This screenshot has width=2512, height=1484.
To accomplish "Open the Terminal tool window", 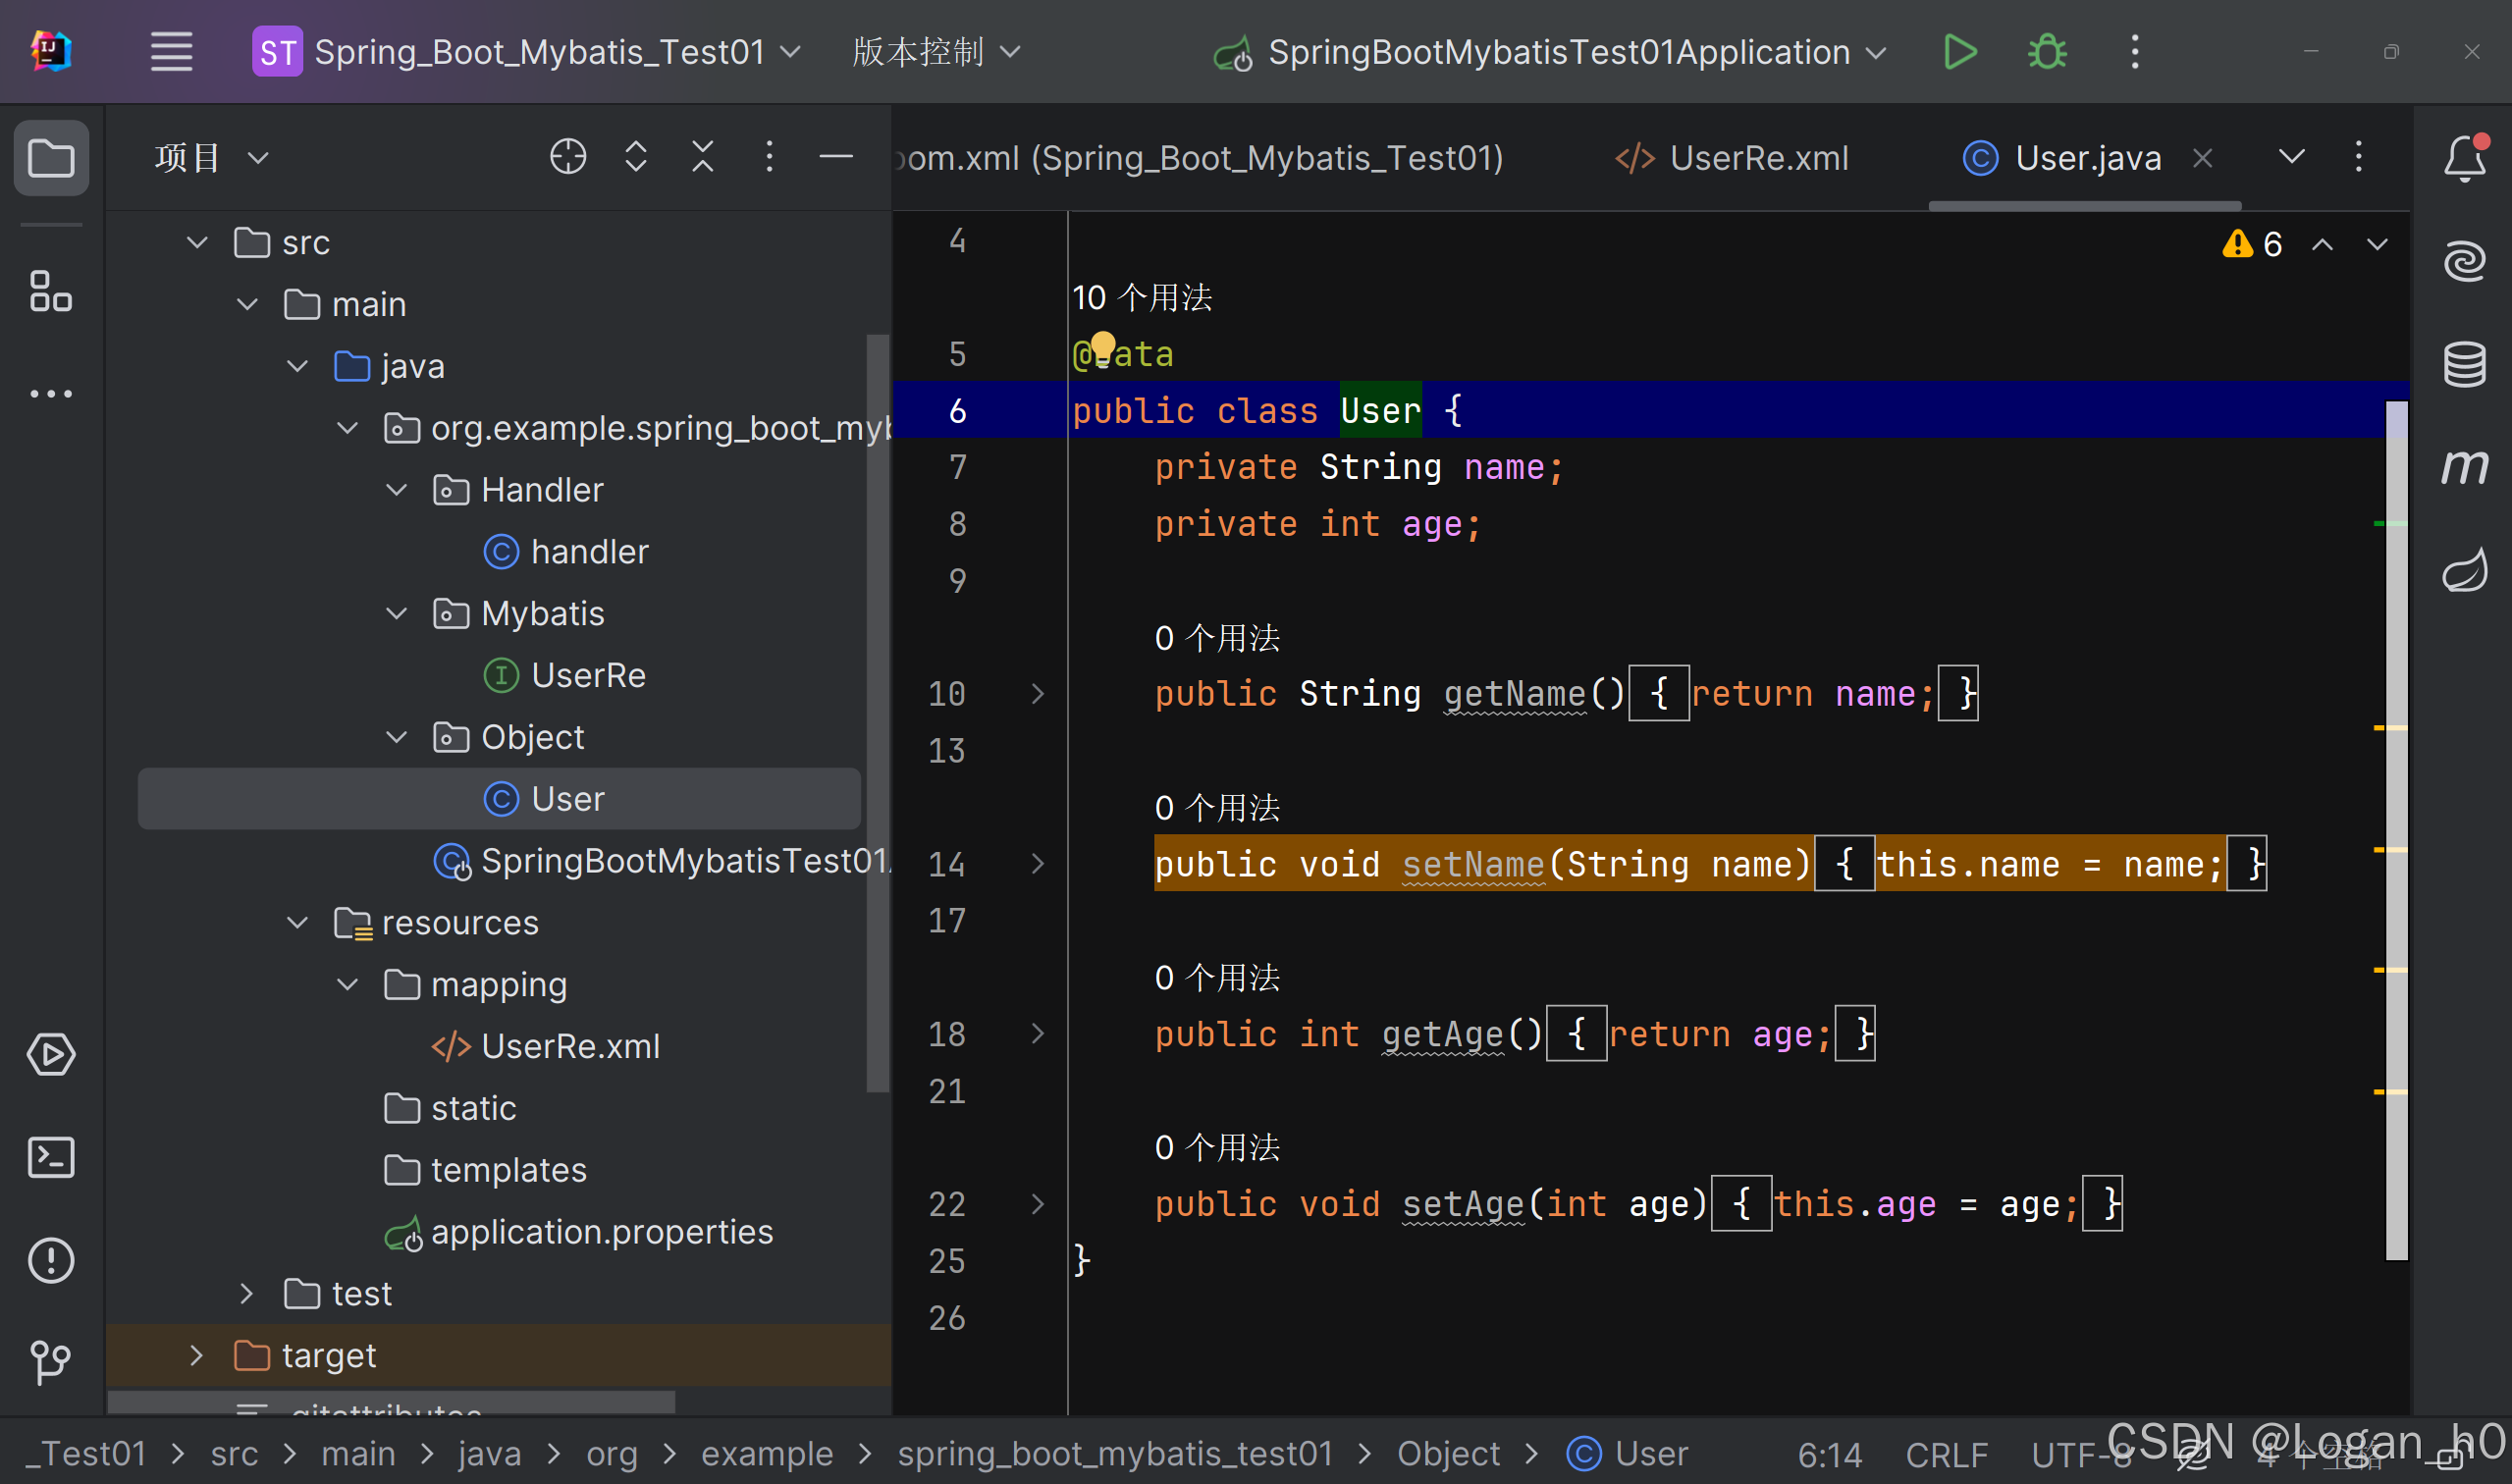I will point(51,1157).
